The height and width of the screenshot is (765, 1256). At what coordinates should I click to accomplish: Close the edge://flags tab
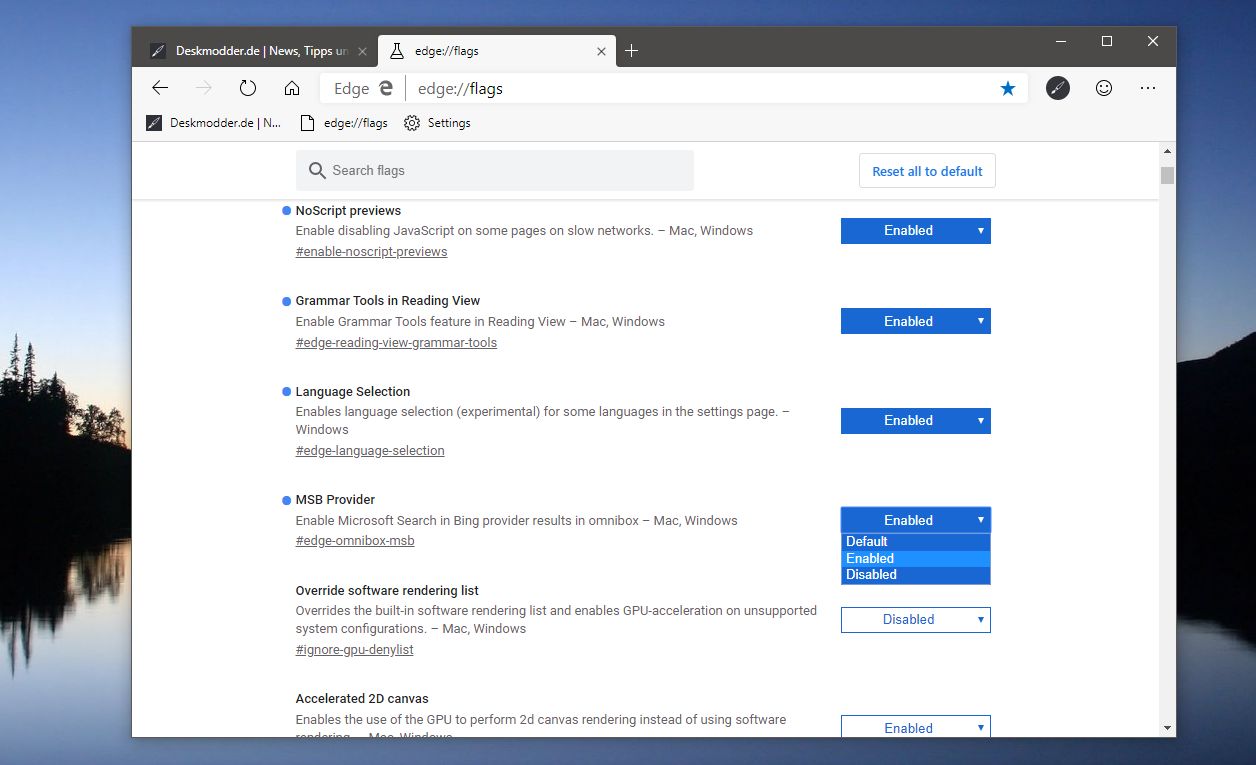tap(602, 51)
